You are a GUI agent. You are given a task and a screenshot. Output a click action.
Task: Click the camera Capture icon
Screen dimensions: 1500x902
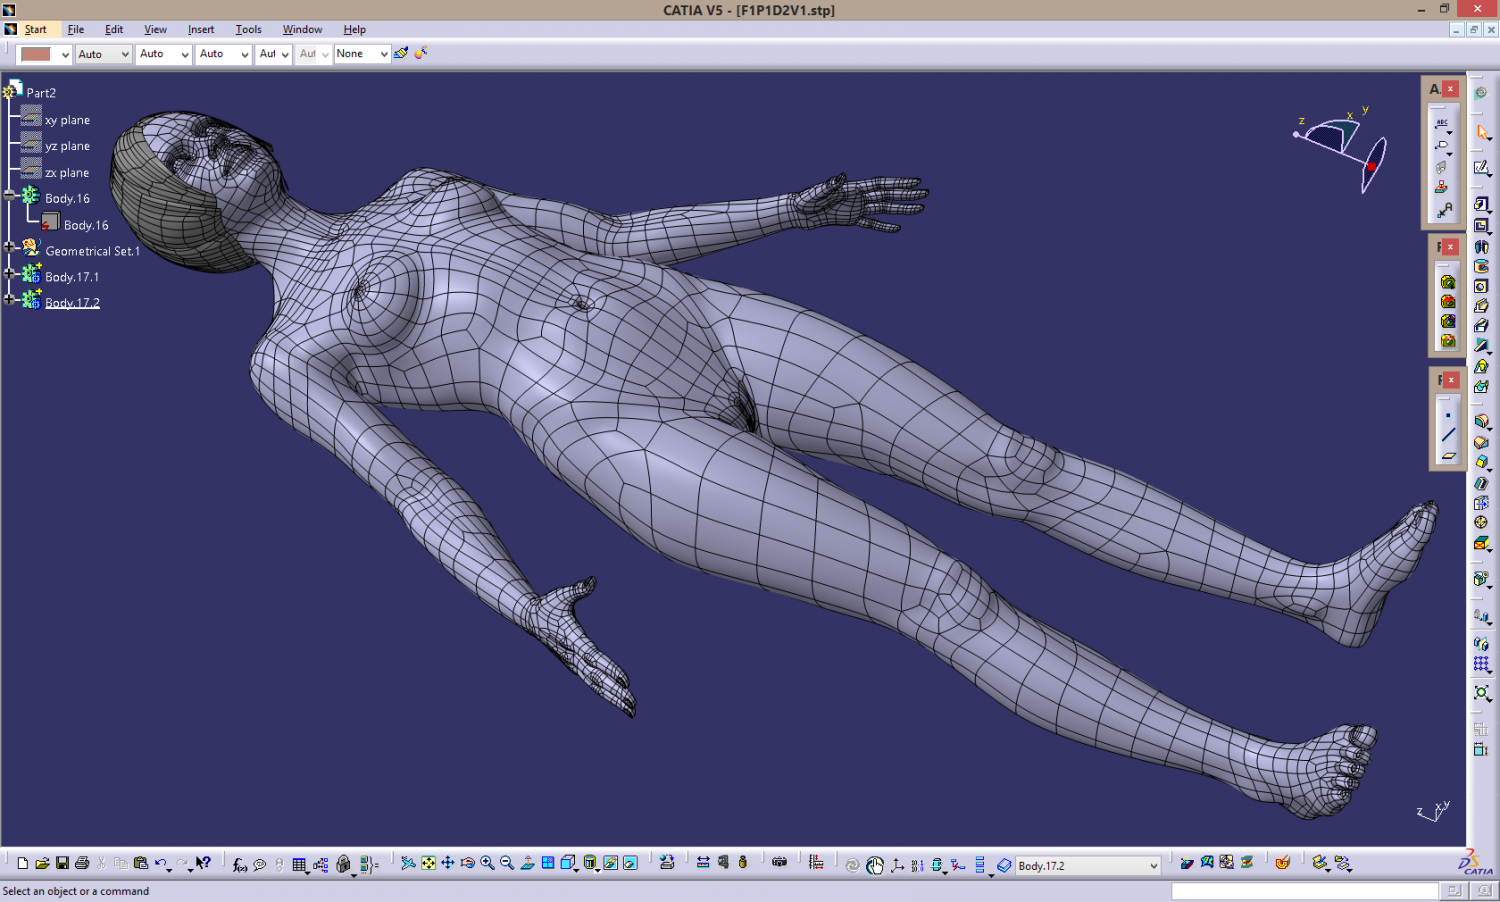tap(780, 863)
